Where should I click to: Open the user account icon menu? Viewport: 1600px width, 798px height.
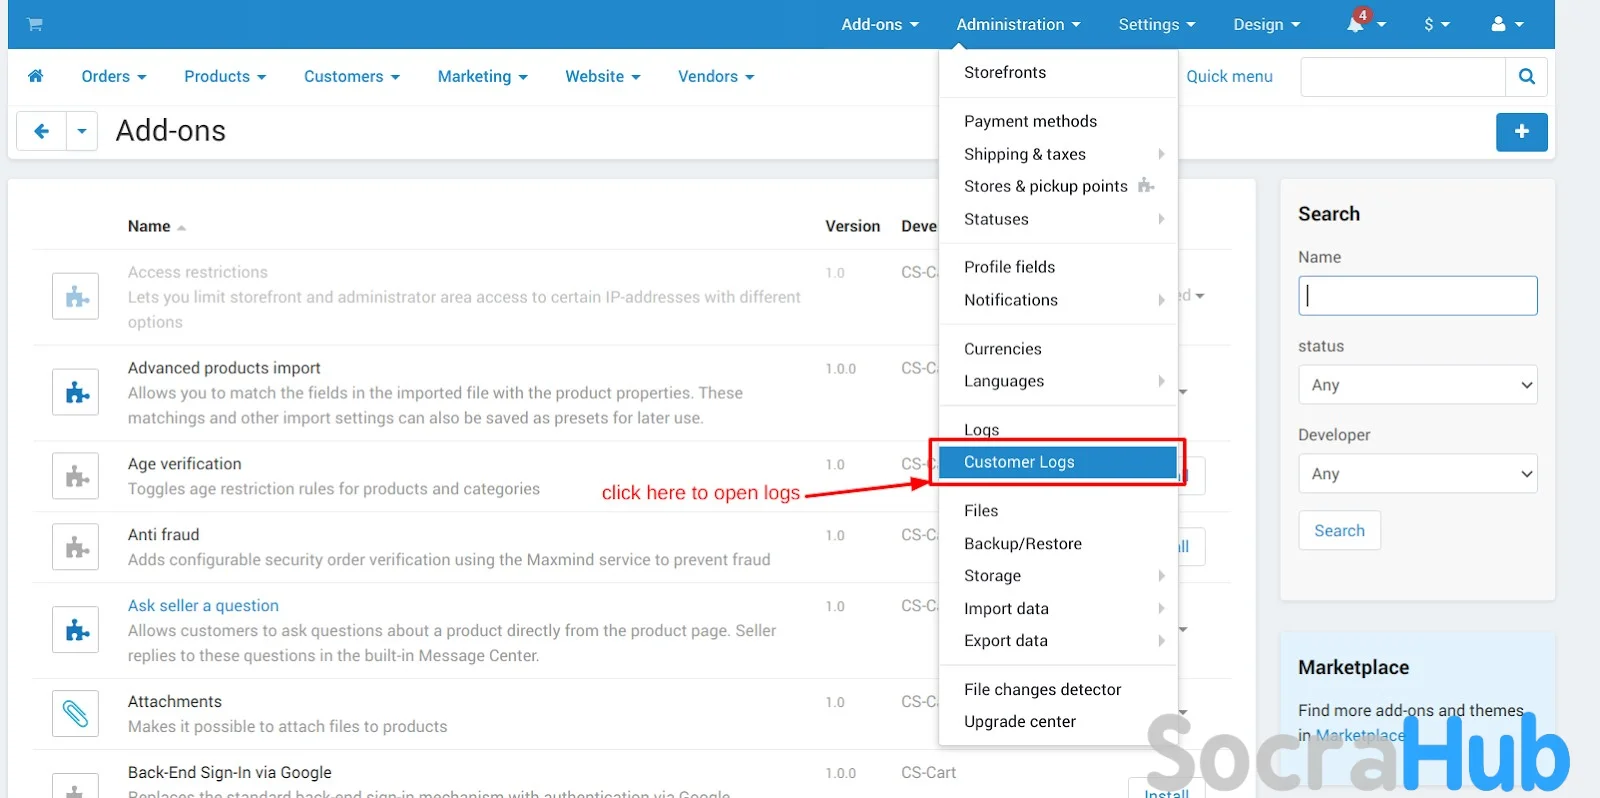(1506, 24)
